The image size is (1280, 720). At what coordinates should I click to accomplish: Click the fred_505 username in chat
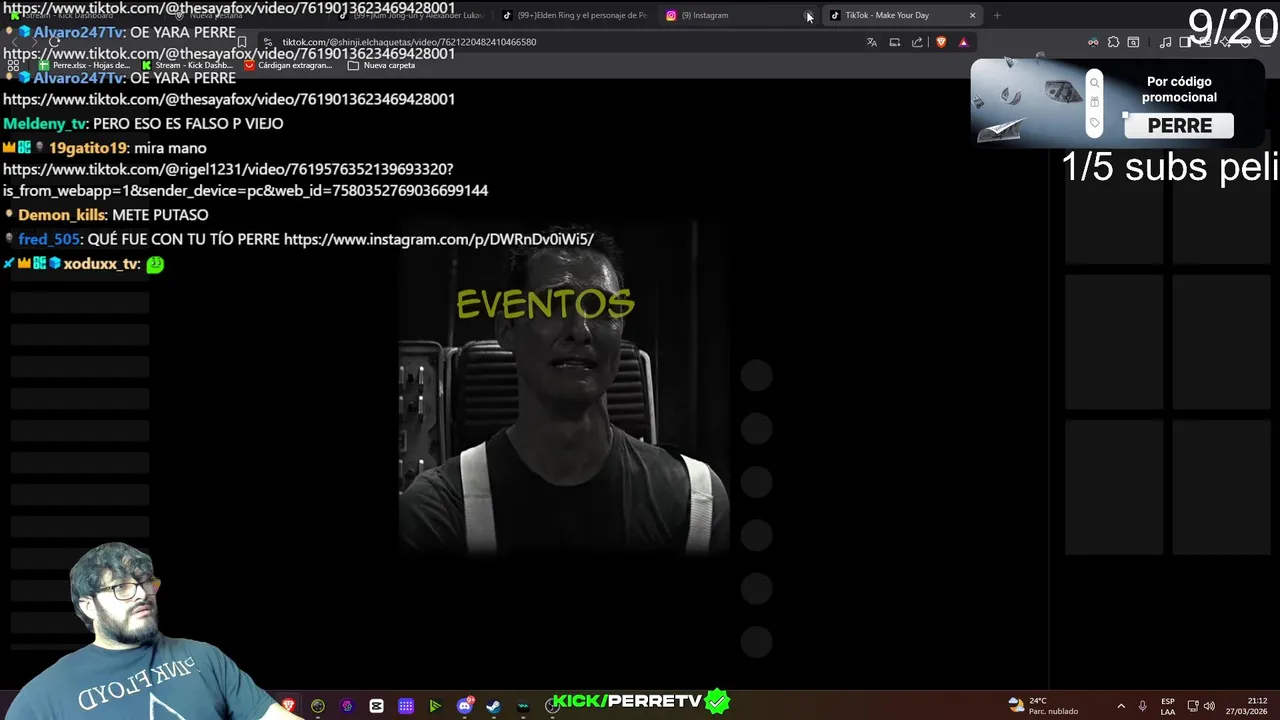(x=48, y=239)
